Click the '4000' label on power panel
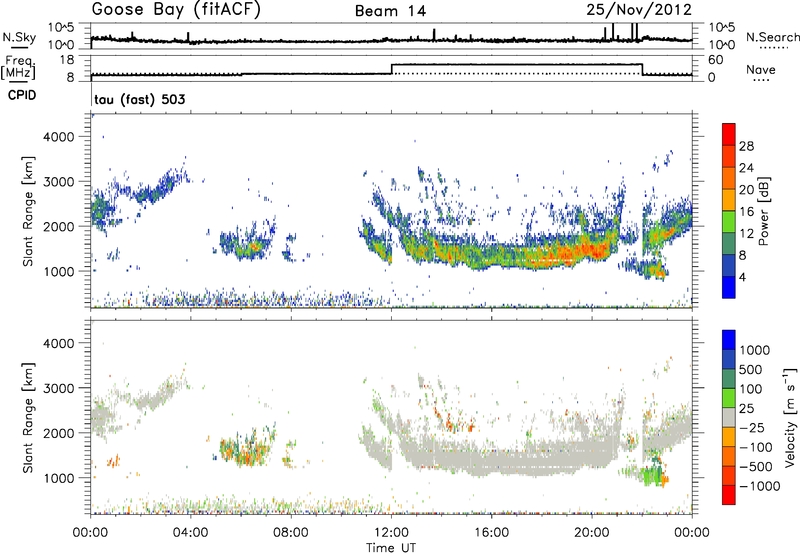800x554 pixels. pos(59,137)
